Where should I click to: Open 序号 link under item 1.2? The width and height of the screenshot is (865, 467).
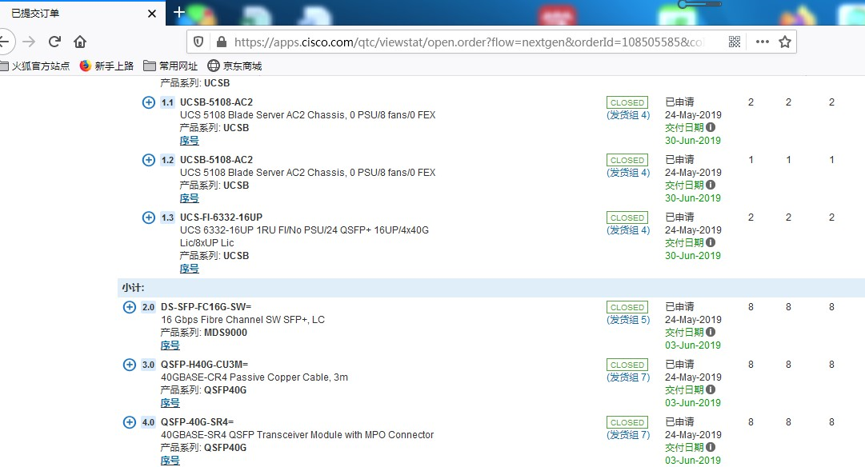tap(189, 198)
